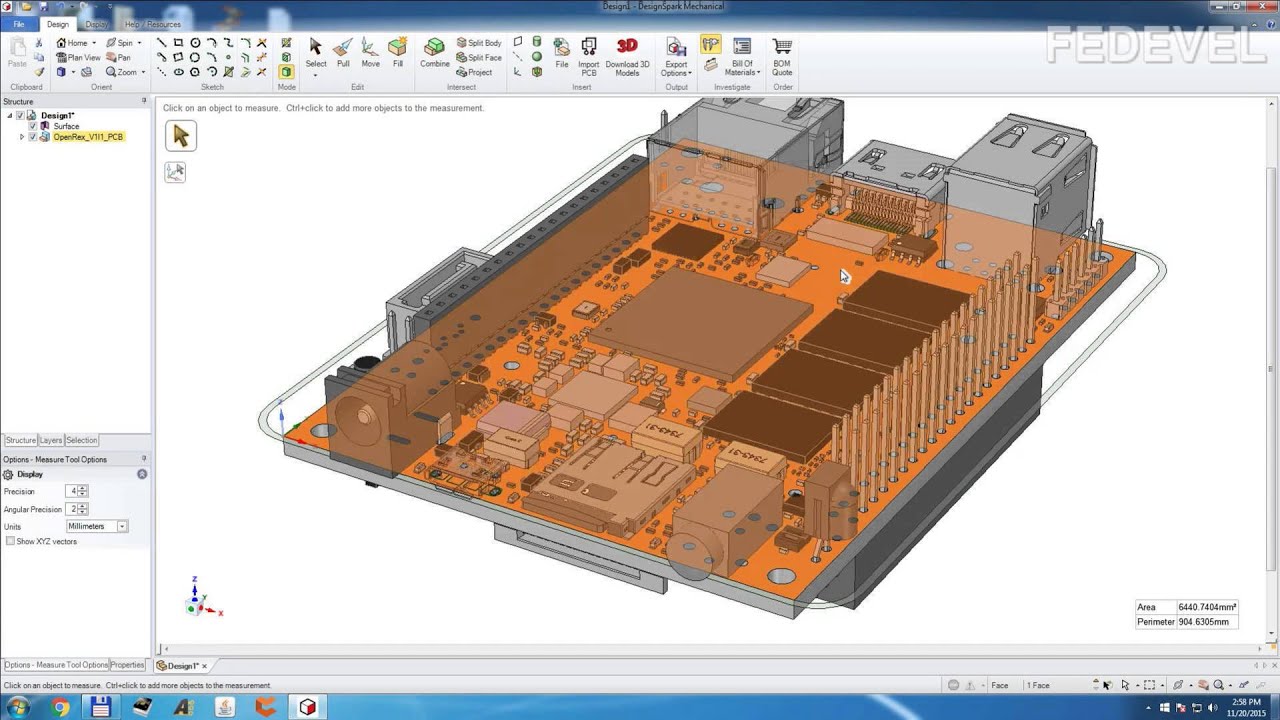
Task: Open Chrome from the taskbar
Action: point(60,707)
